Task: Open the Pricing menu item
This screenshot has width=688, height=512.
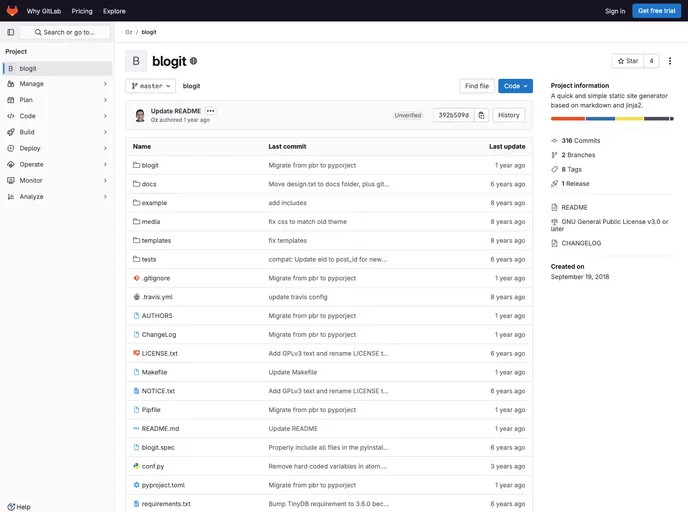Action: [82, 11]
